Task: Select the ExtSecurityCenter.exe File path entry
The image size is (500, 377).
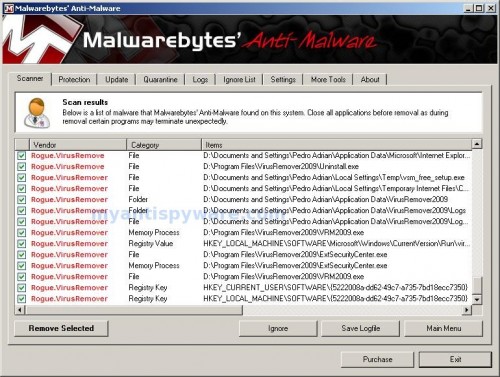Action: 295,255
